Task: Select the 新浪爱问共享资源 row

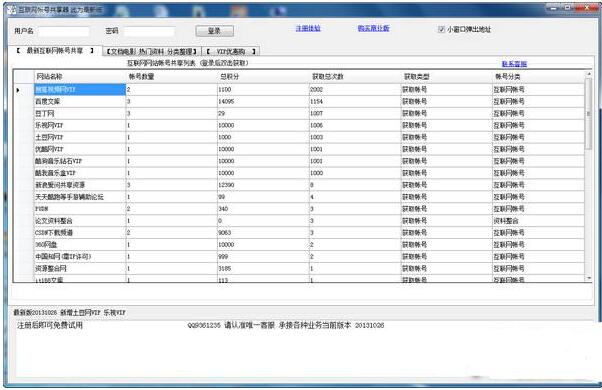Action: click(299, 185)
